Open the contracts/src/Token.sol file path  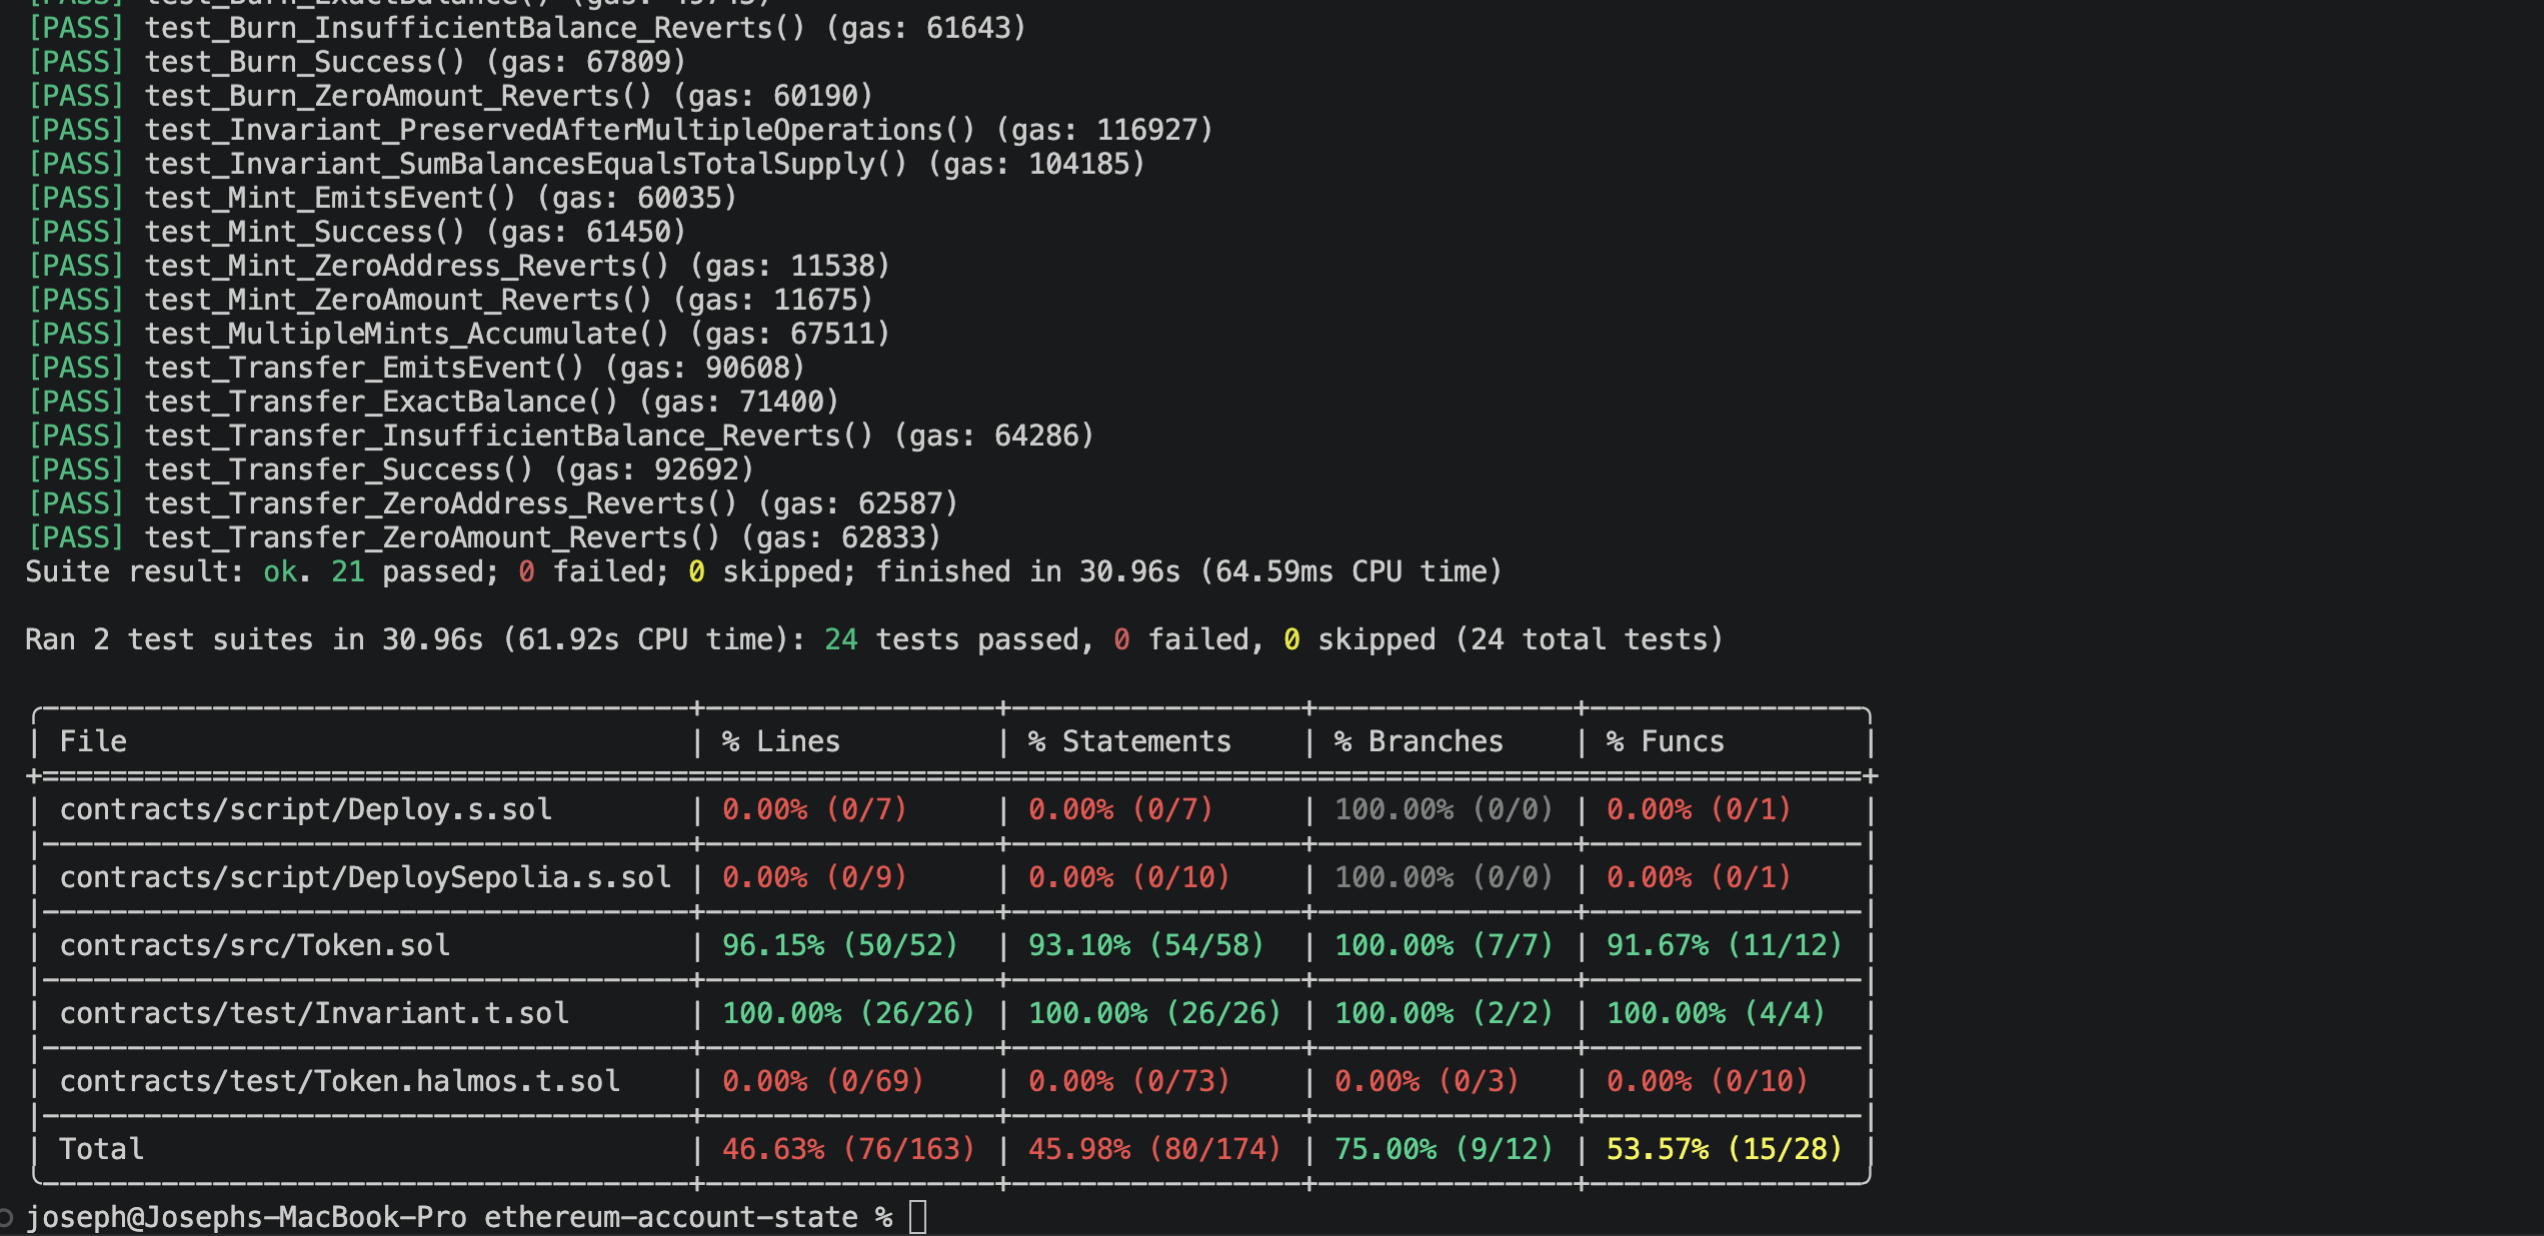(x=254, y=945)
